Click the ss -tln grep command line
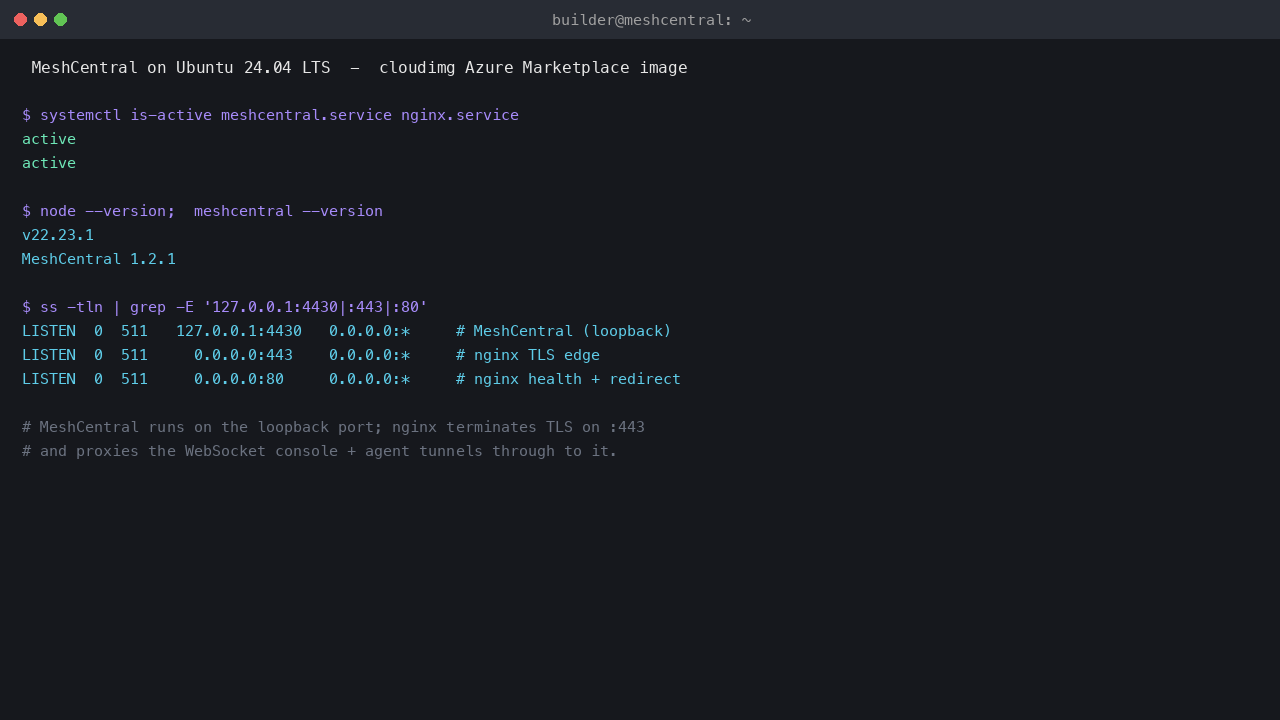The width and height of the screenshot is (1280, 720). (225, 307)
